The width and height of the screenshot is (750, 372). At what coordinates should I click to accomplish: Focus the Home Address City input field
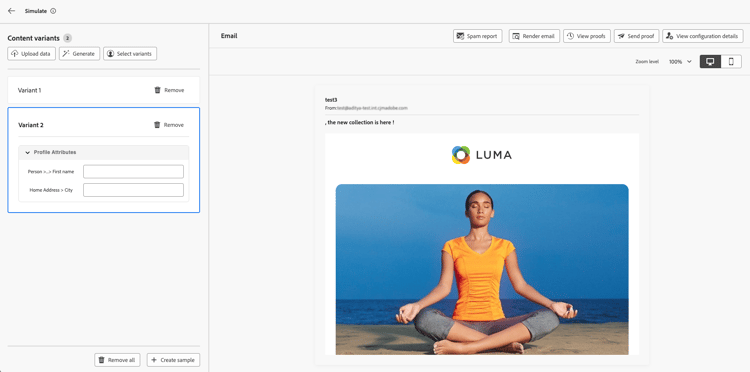[133, 190]
